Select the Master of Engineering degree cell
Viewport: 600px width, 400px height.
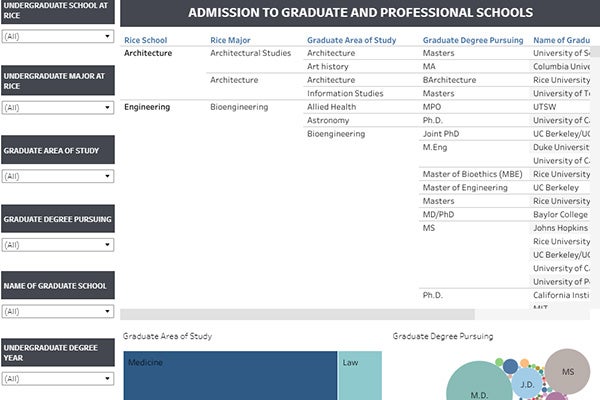click(x=465, y=188)
